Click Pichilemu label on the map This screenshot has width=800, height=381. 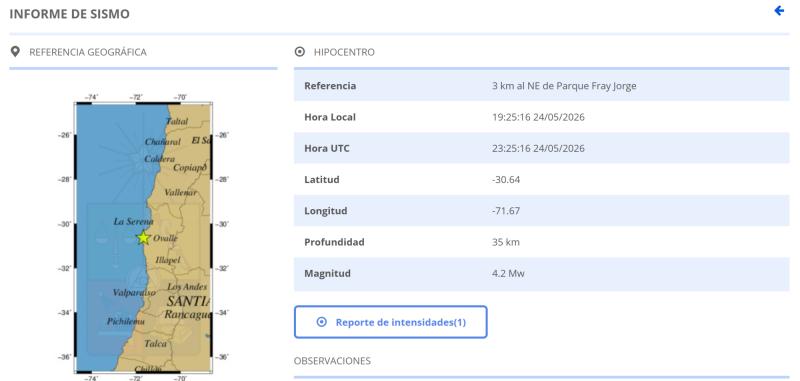pos(126,321)
